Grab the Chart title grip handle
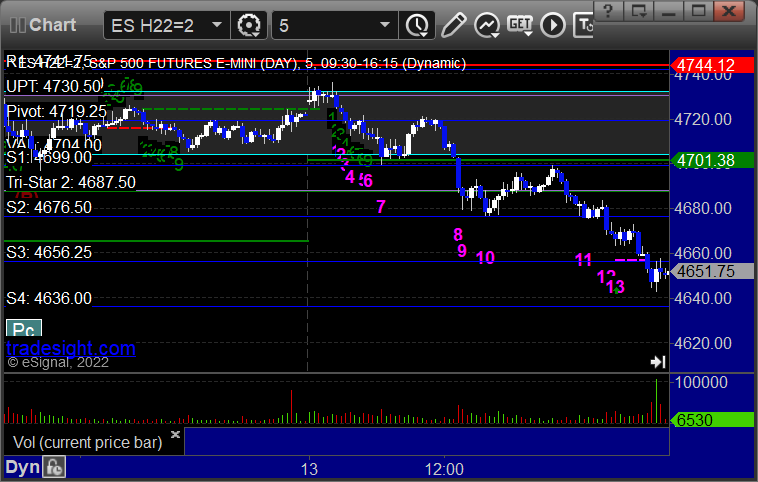758x482 pixels. (x=17, y=25)
